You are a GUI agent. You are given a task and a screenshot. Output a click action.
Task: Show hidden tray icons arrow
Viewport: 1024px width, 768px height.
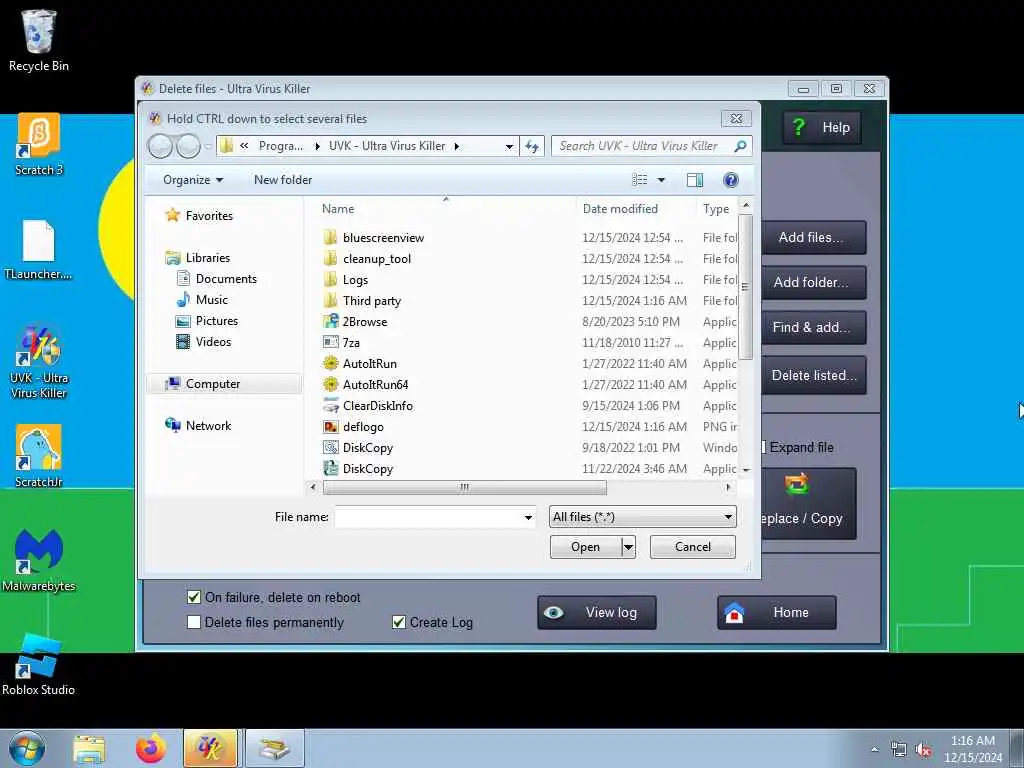874,749
